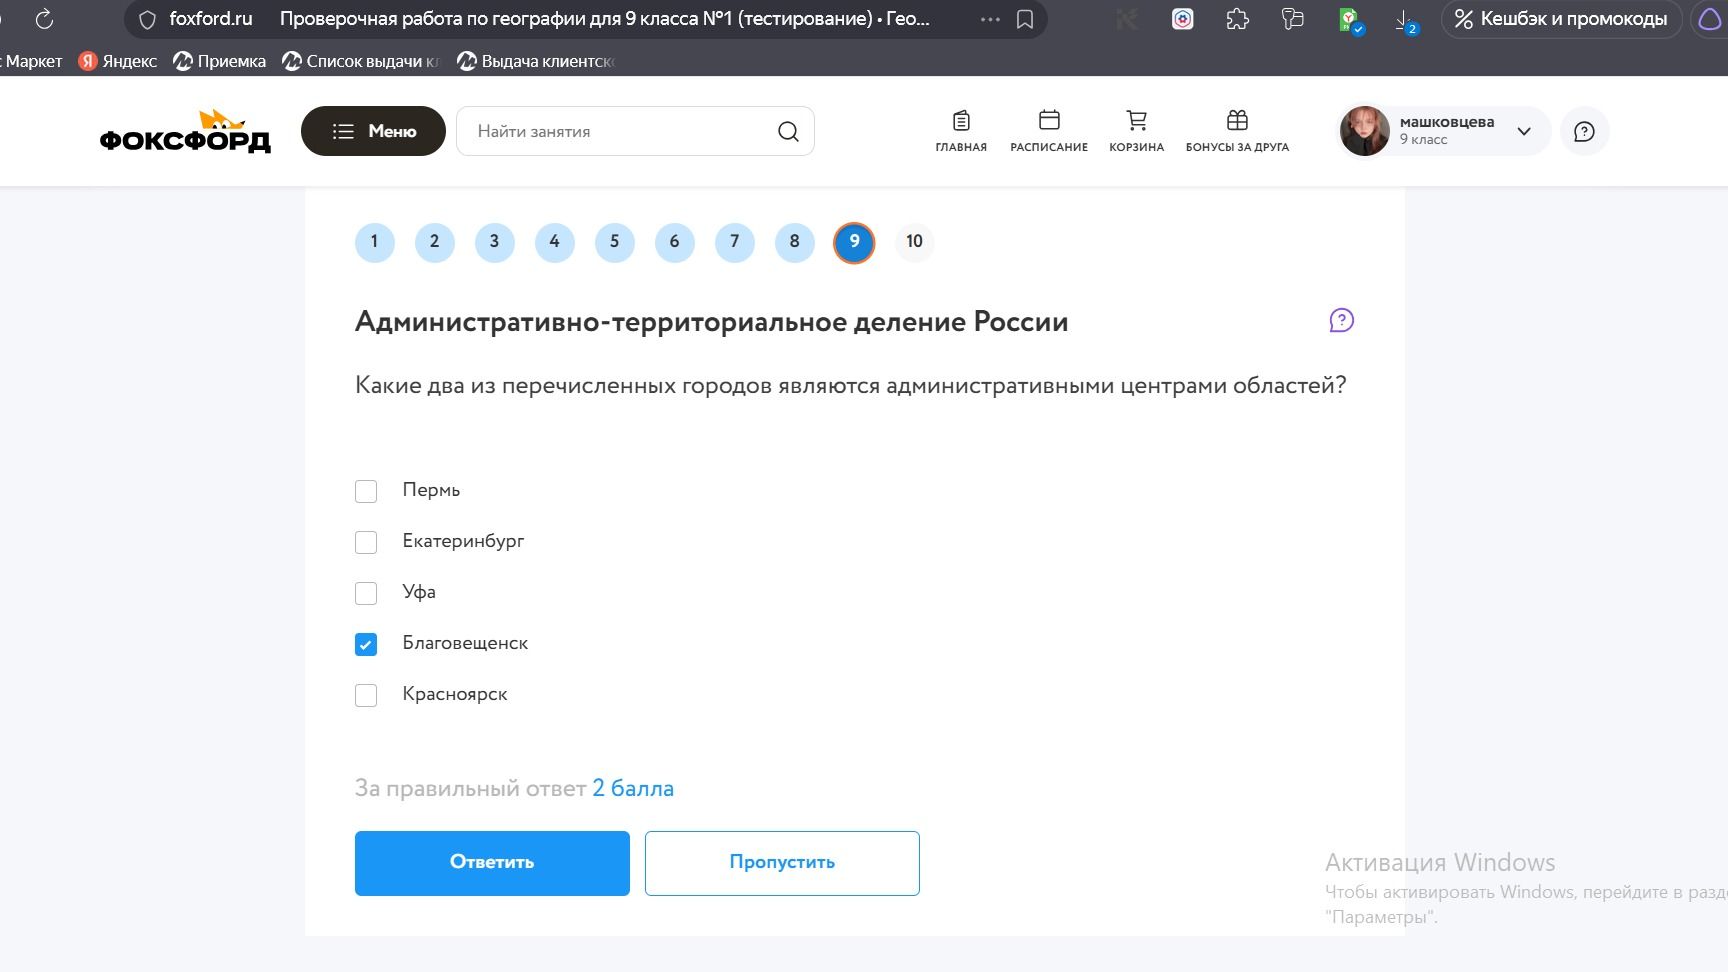Click the site shield icon in address bar
Viewport: 1728px width, 972px height.
(x=147, y=19)
